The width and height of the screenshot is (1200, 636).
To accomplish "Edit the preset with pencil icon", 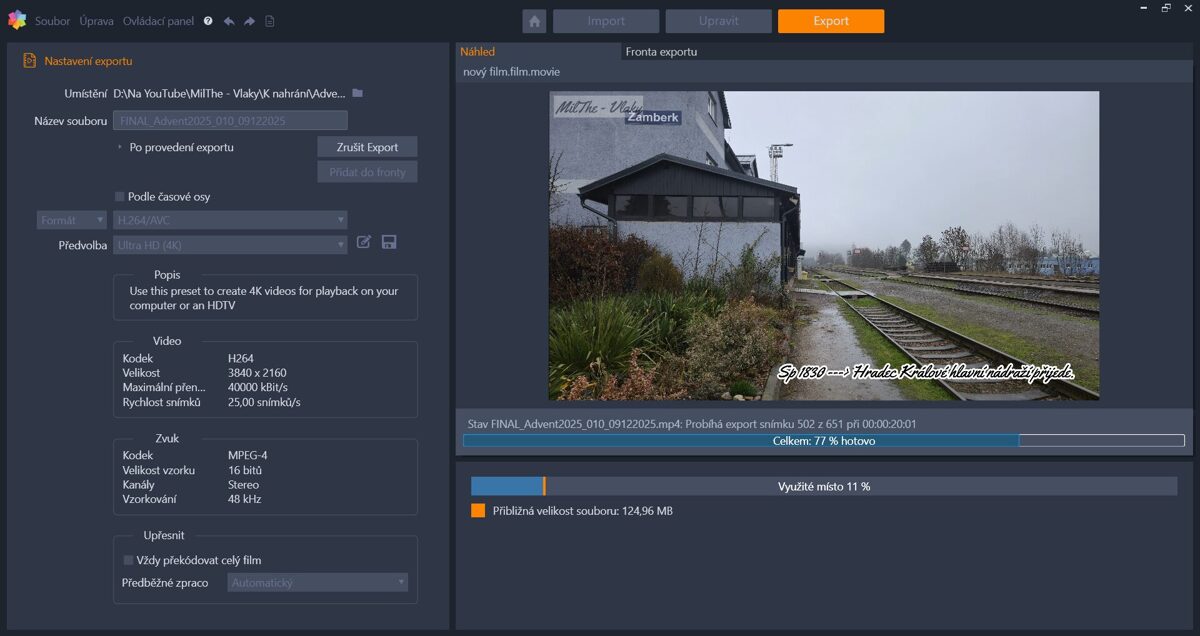I will click(x=364, y=242).
